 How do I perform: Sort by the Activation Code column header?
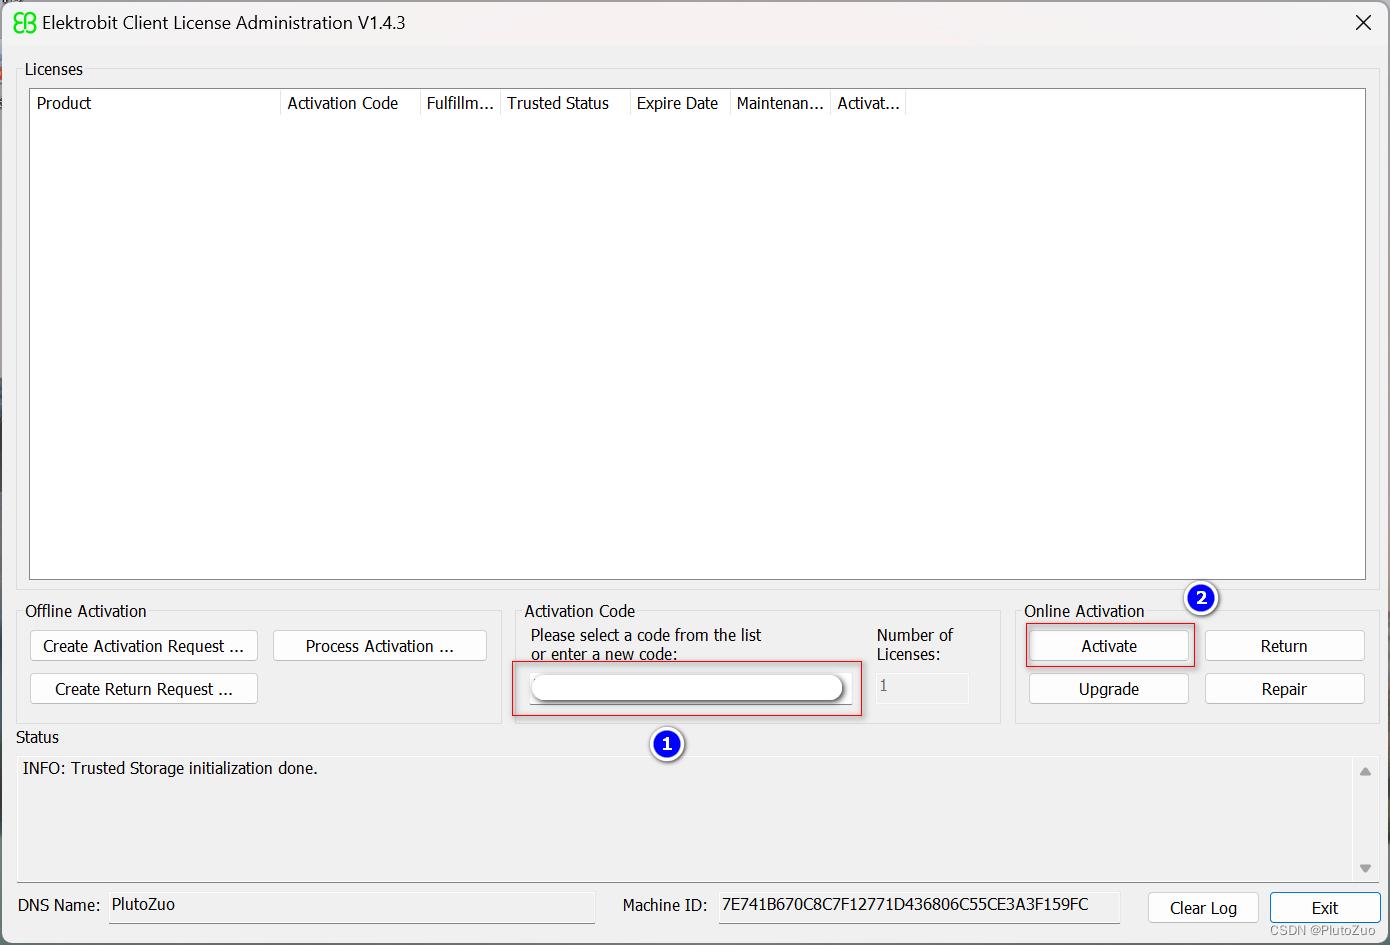[x=350, y=103]
